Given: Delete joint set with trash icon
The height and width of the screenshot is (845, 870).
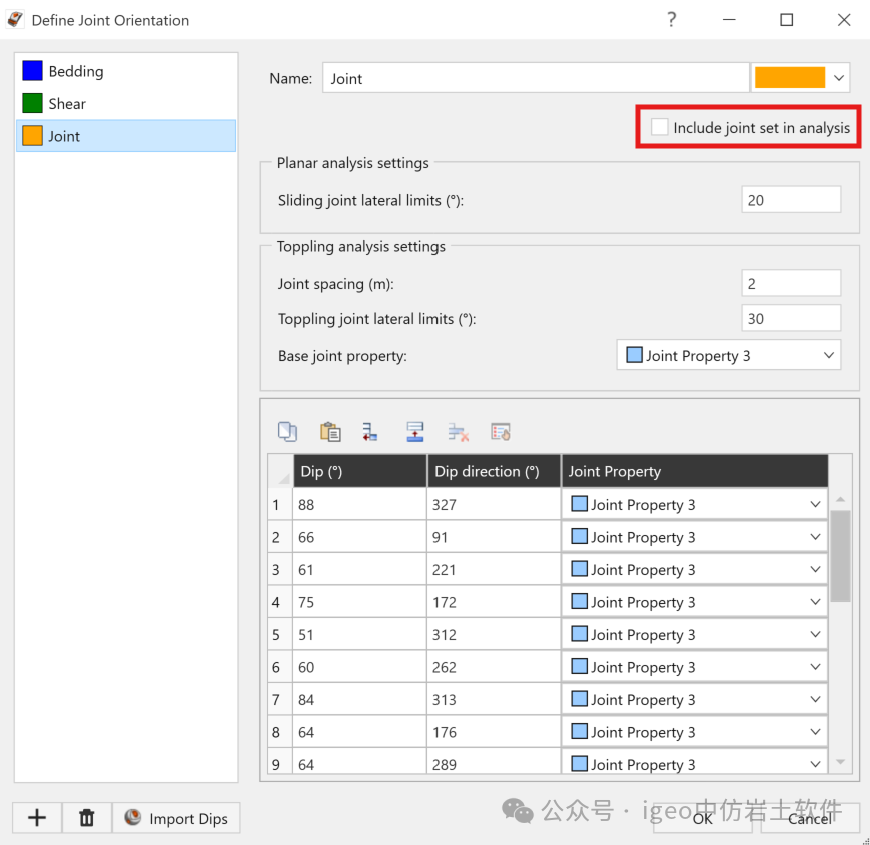Looking at the screenshot, I should click(87, 817).
